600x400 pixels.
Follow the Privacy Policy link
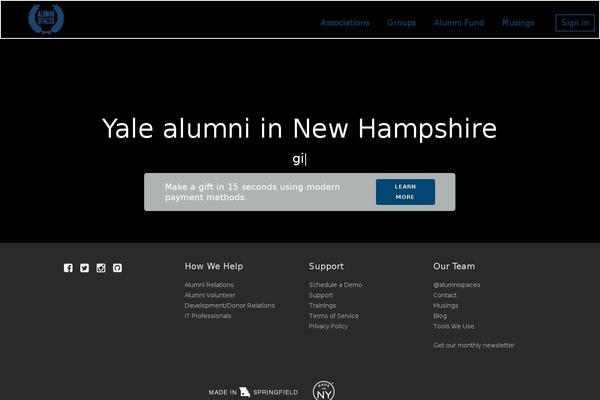pos(328,326)
